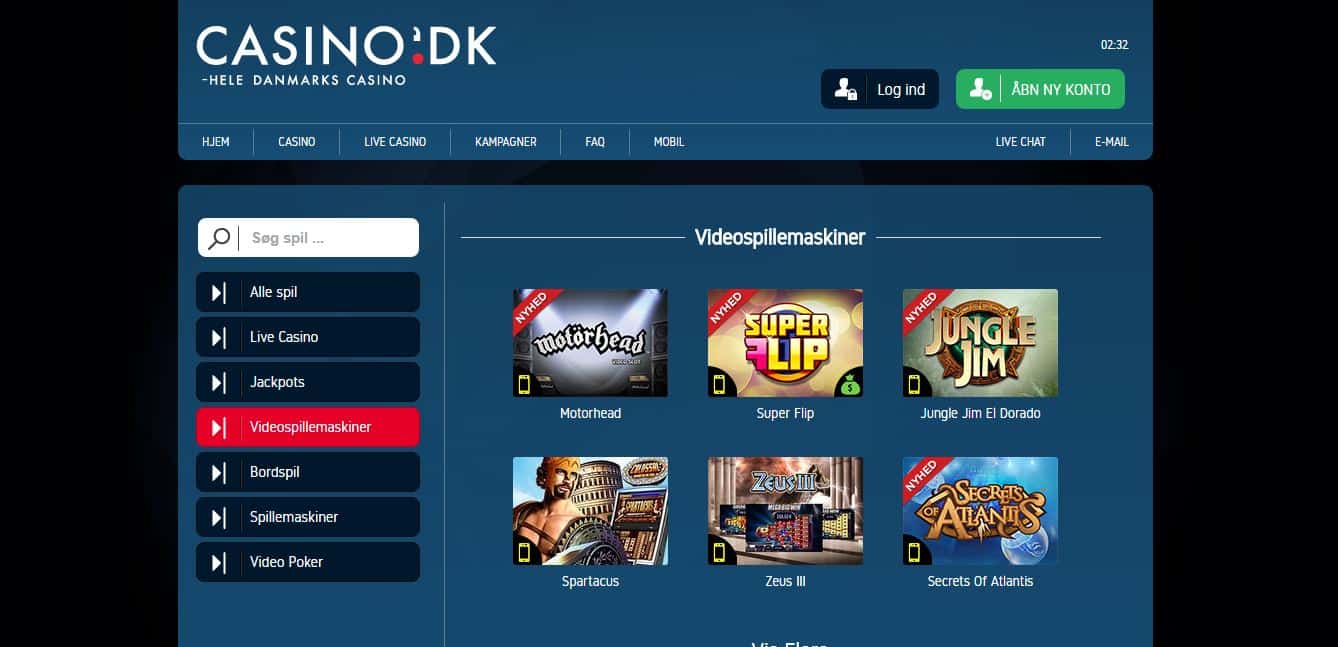1338x647 pixels.
Task: Show Alle spil category
Action: [x=308, y=292]
